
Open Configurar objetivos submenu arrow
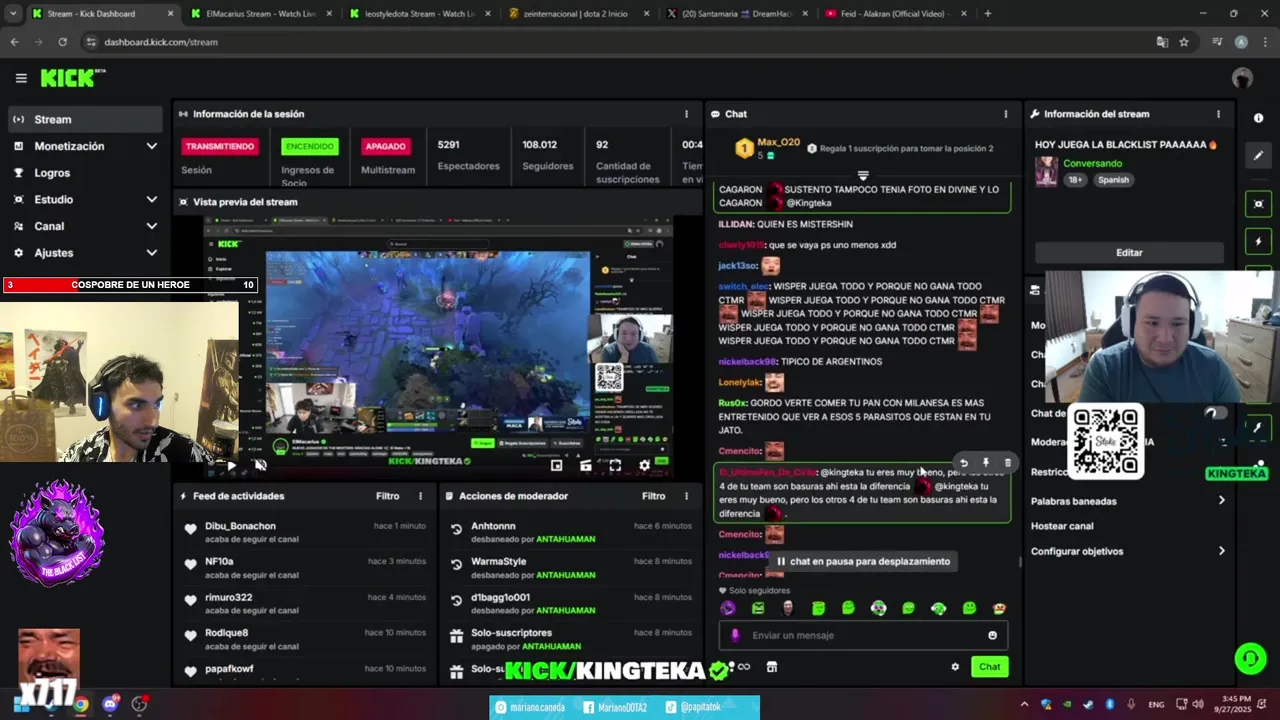[1221, 551]
